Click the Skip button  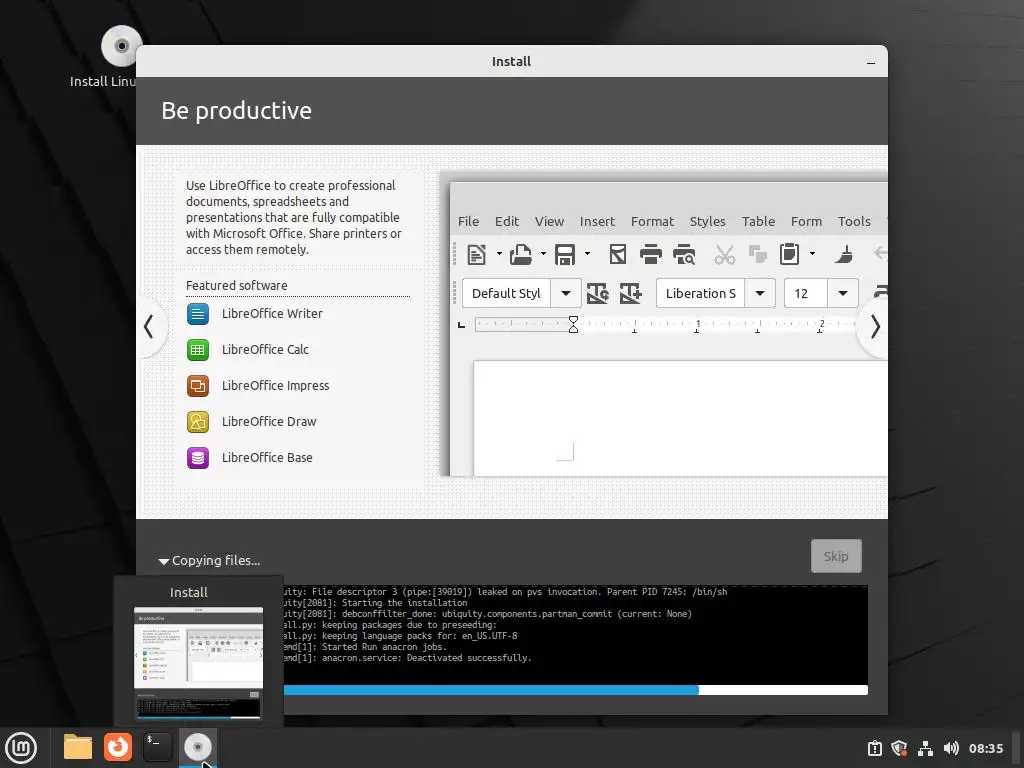836,556
